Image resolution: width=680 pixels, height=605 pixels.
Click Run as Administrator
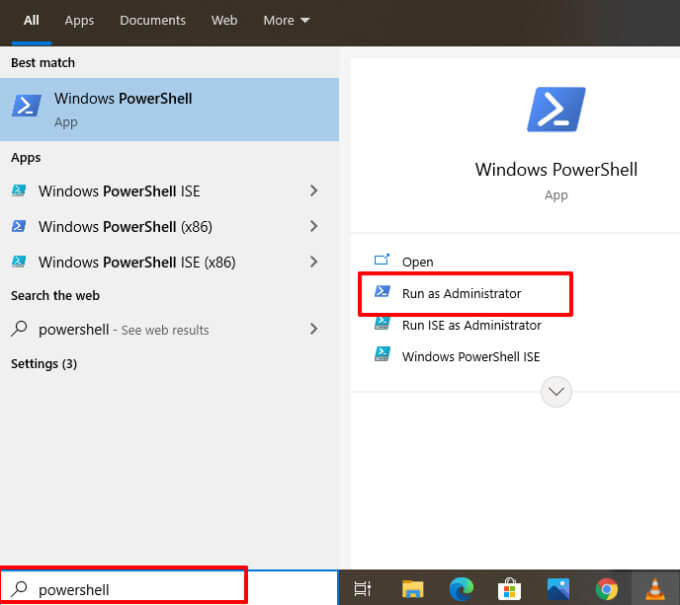tap(461, 294)
